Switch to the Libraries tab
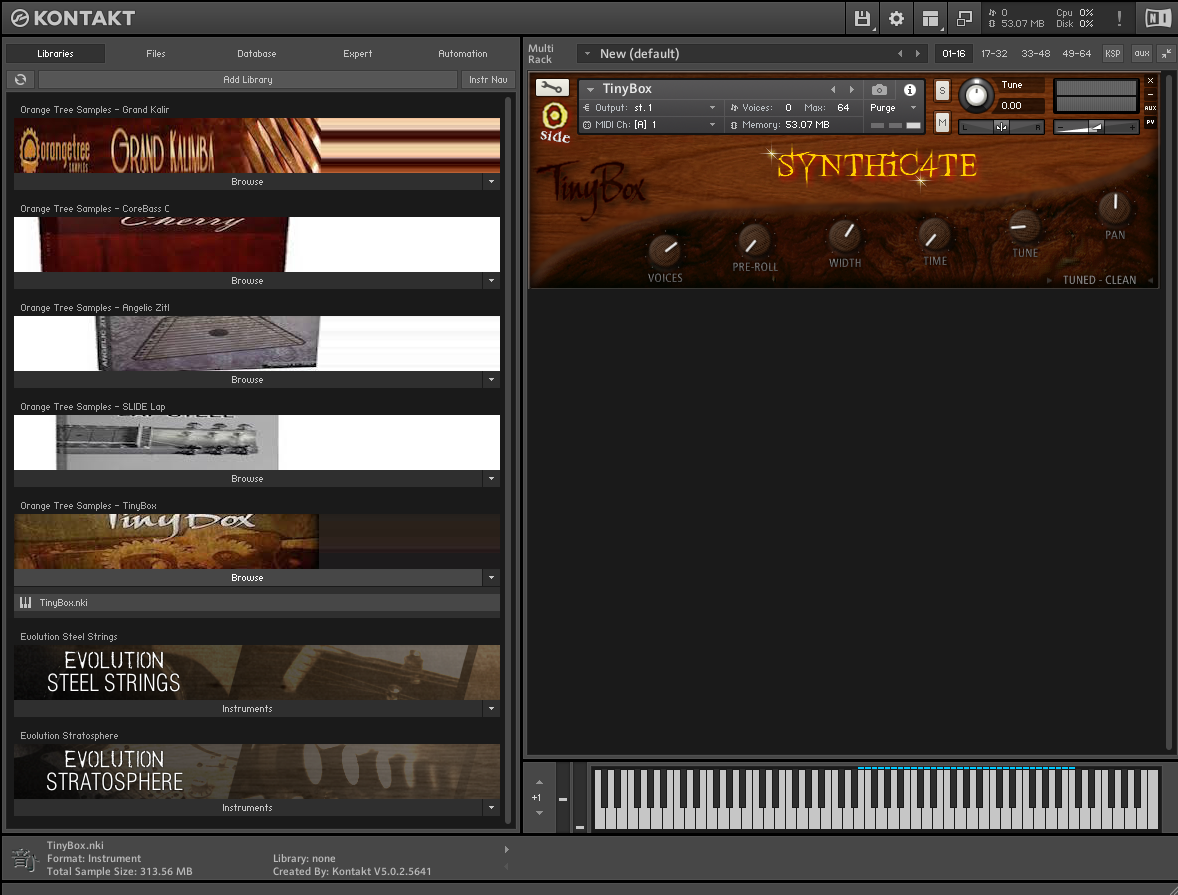This screenshot has height=895, width=1178. pos(56,53)
